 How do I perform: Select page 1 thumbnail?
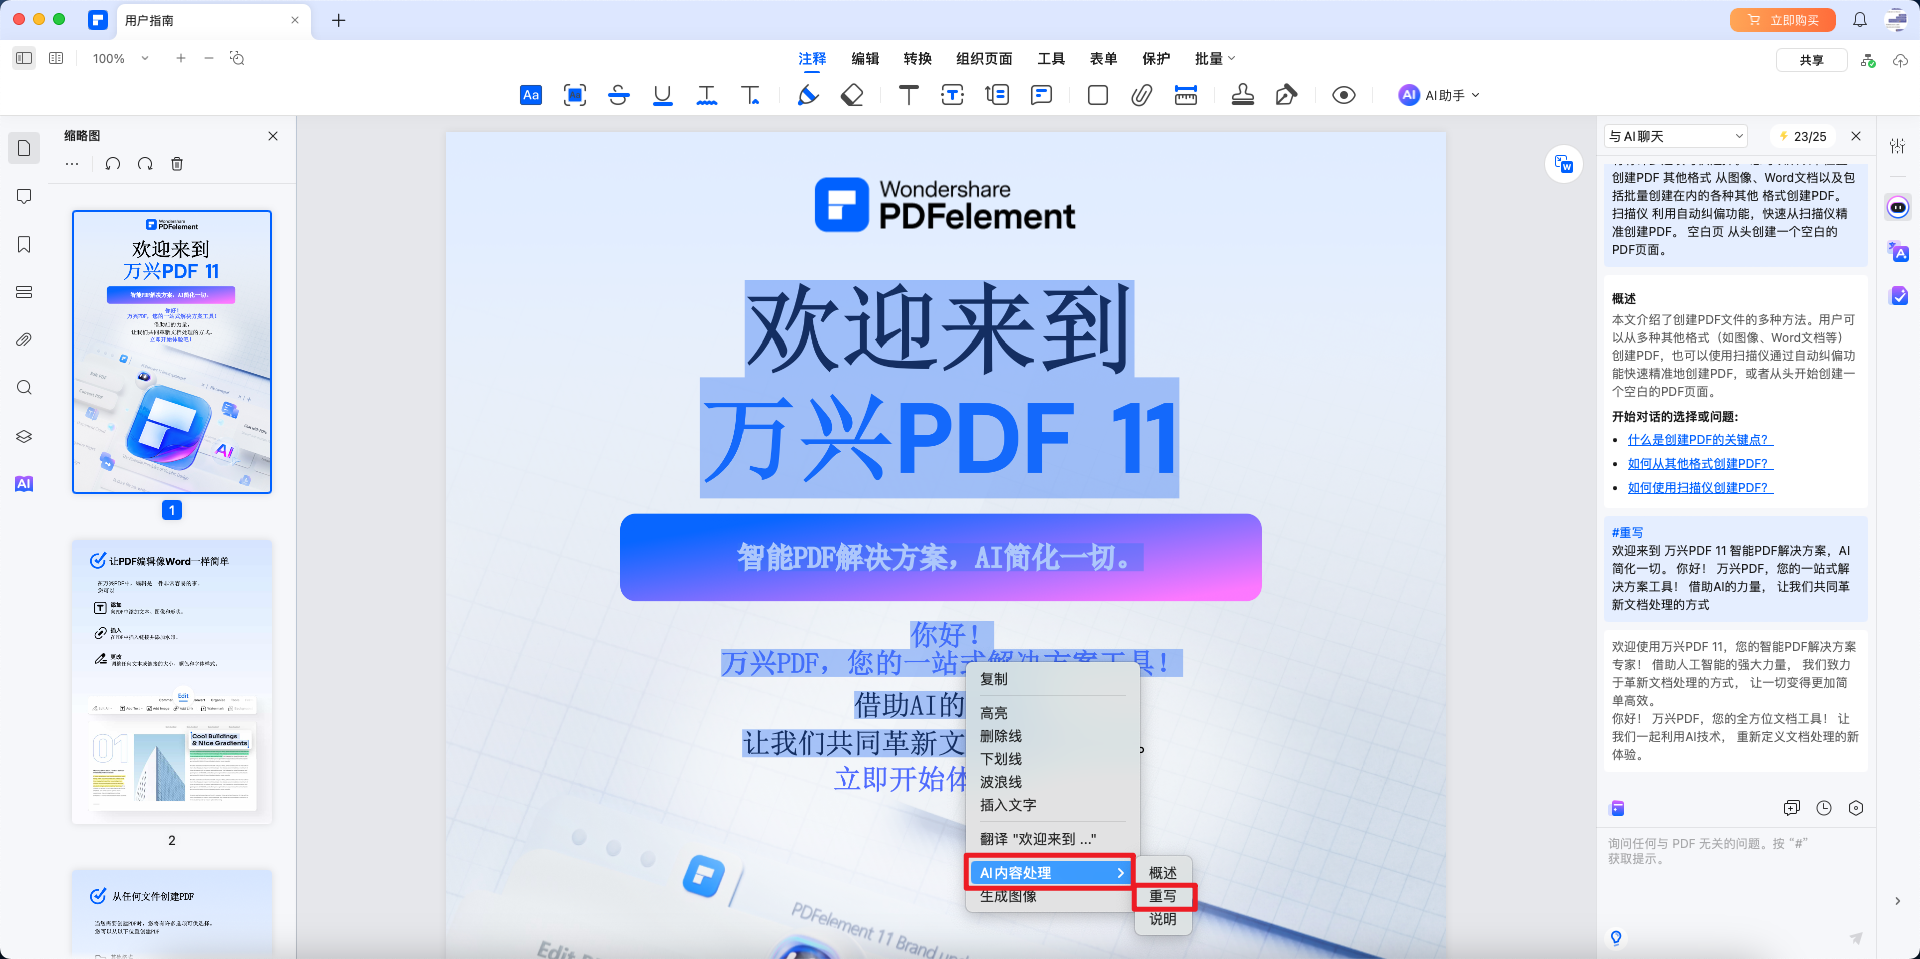[172, 352]
